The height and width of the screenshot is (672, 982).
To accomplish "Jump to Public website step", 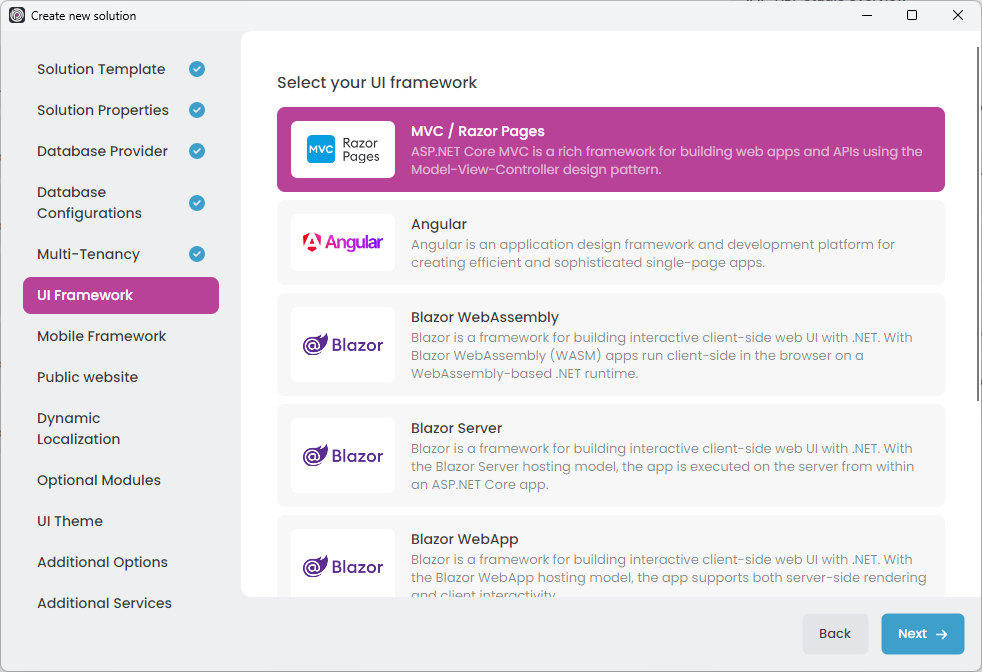I will pyautogui.click(x=121, y=377).
